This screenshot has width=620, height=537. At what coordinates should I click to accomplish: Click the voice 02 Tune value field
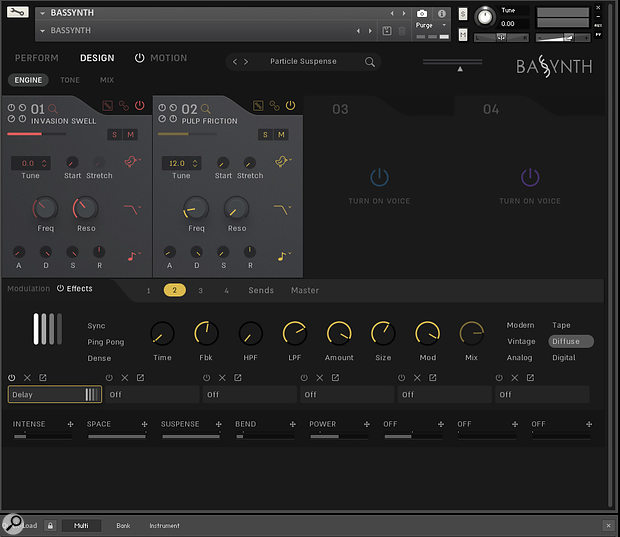[x=181, y=163]
